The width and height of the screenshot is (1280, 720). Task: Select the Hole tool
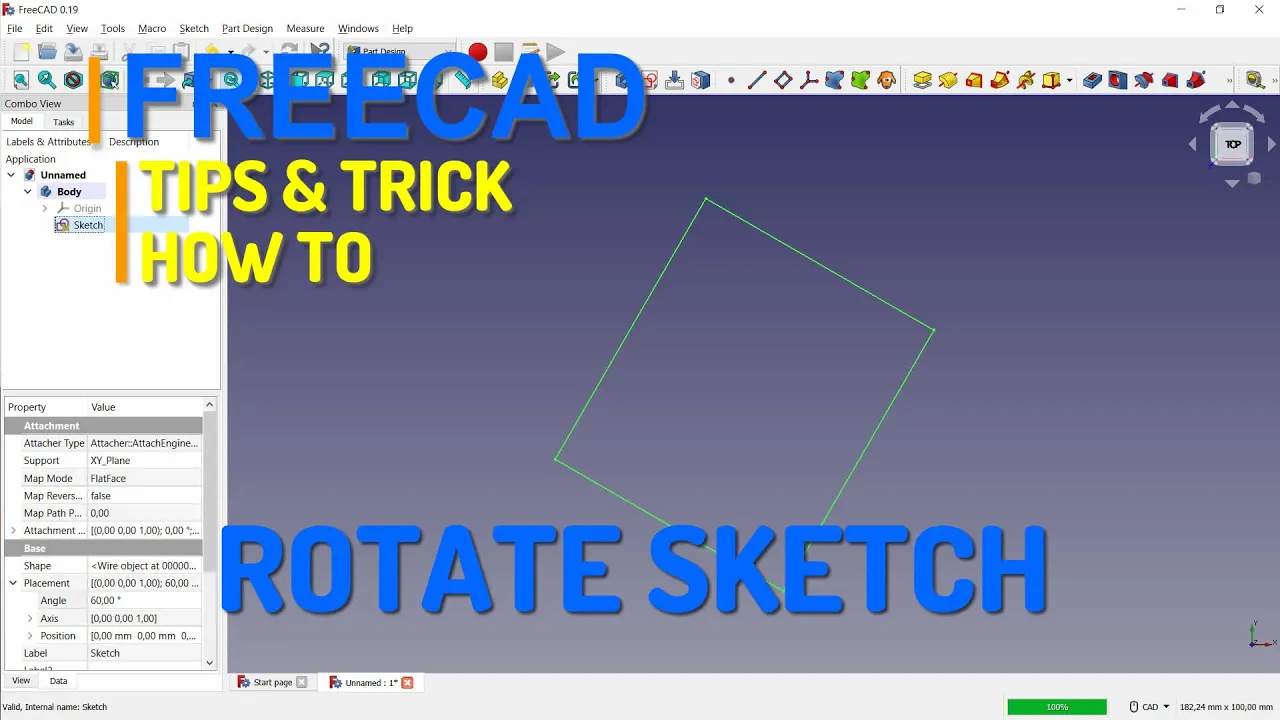1119,80
